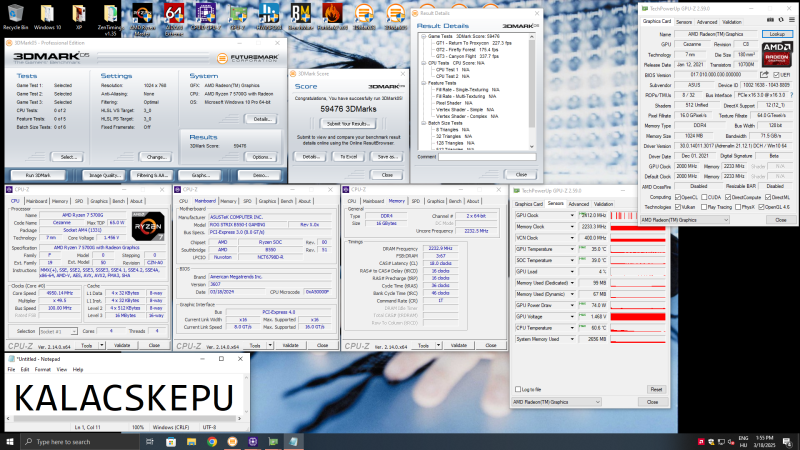The height and width of the screenshot is (450, 800).
Task: Open Google Chrome from the taskbar
Action: (x=212, y=442)
